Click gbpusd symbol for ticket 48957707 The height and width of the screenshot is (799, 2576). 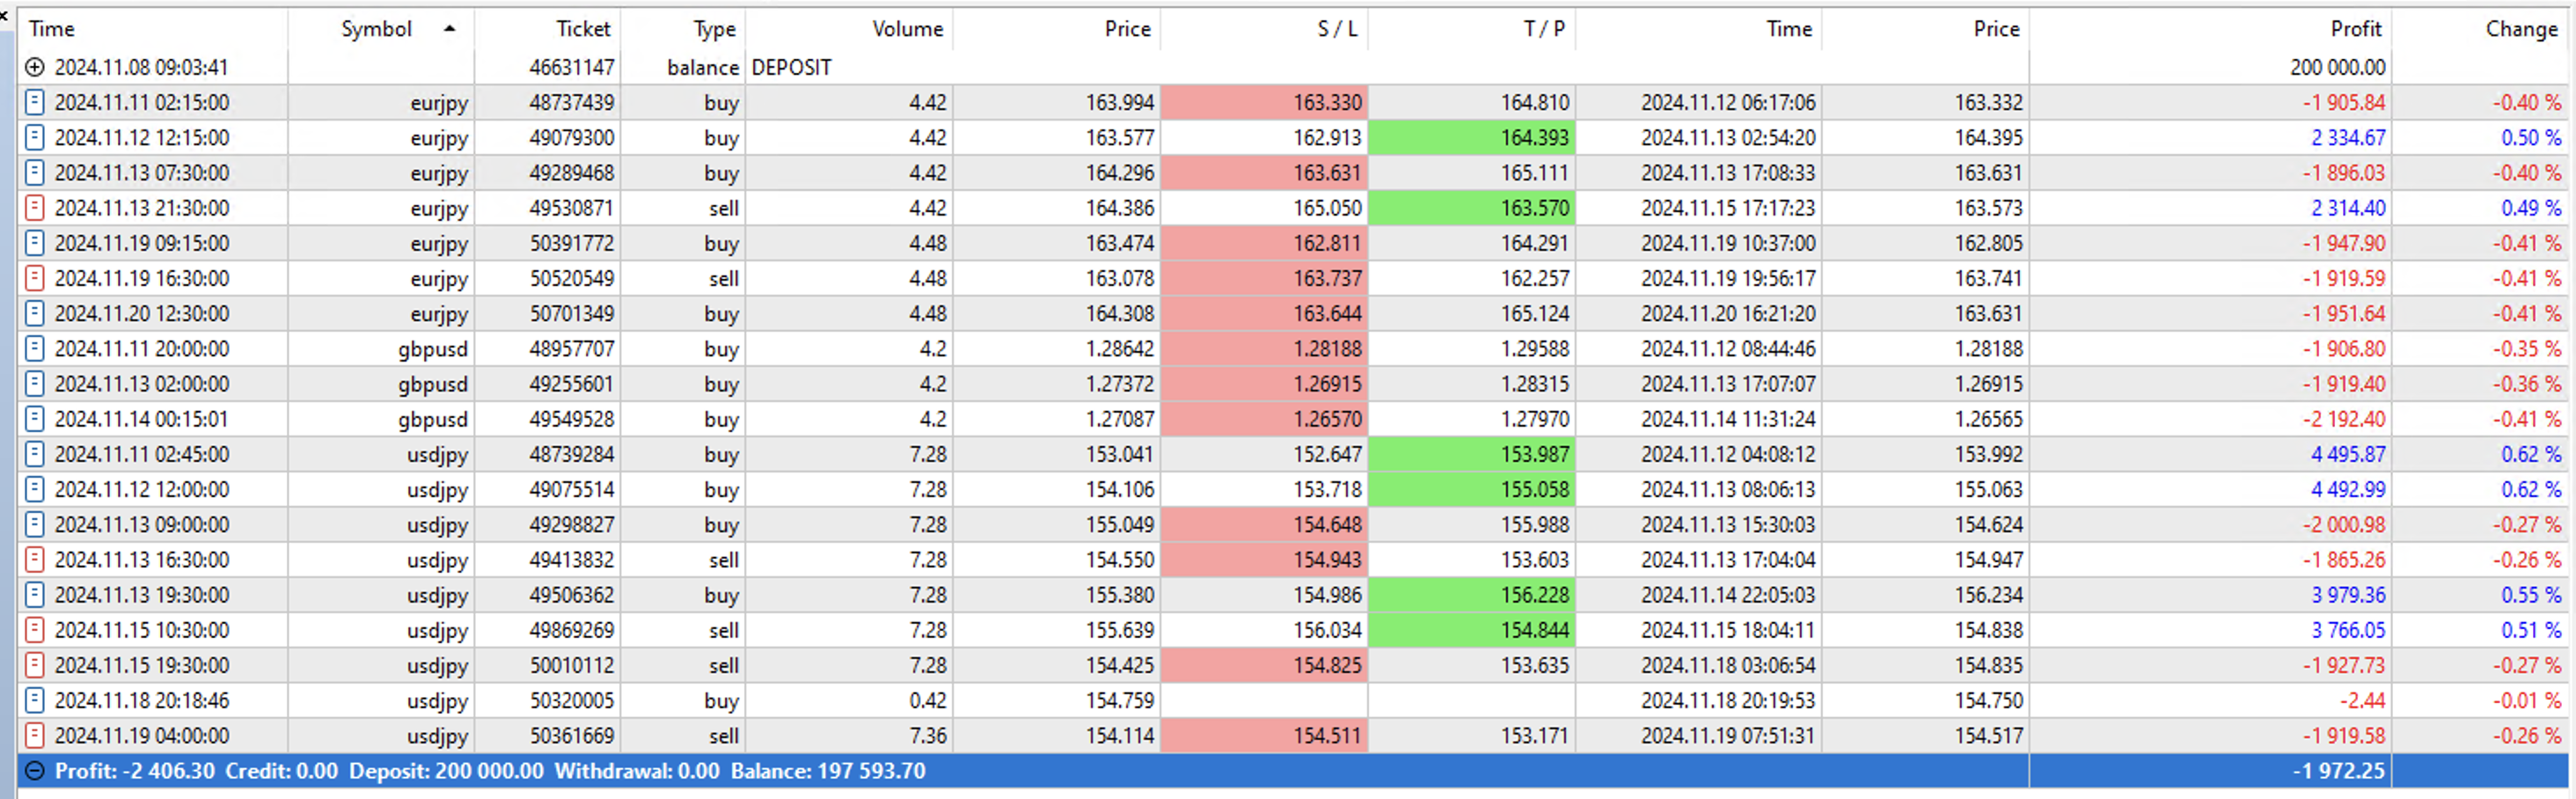[432, 349]
